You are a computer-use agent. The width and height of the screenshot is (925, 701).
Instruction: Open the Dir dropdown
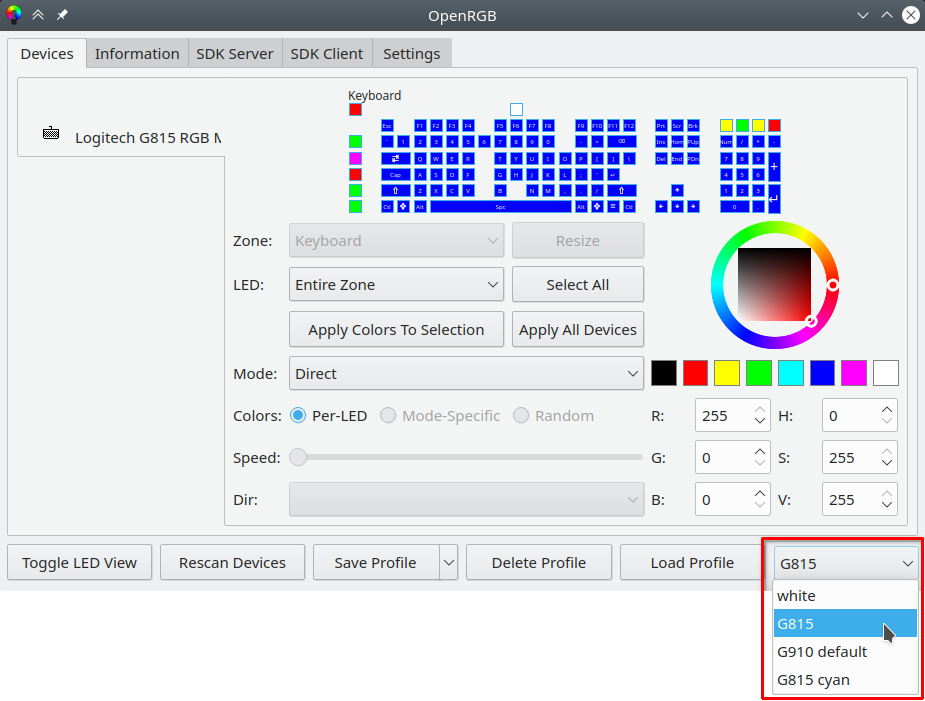click(x=466, y=500)
